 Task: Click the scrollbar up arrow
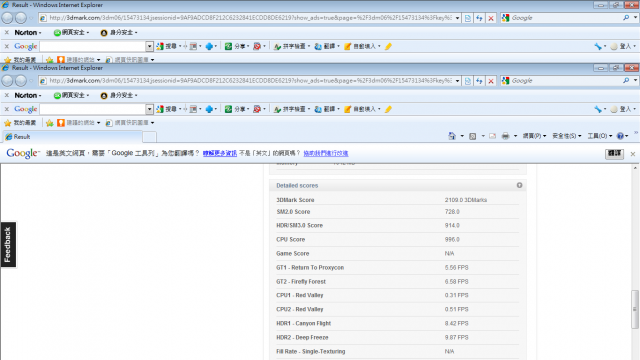click(x=635, y=168)
